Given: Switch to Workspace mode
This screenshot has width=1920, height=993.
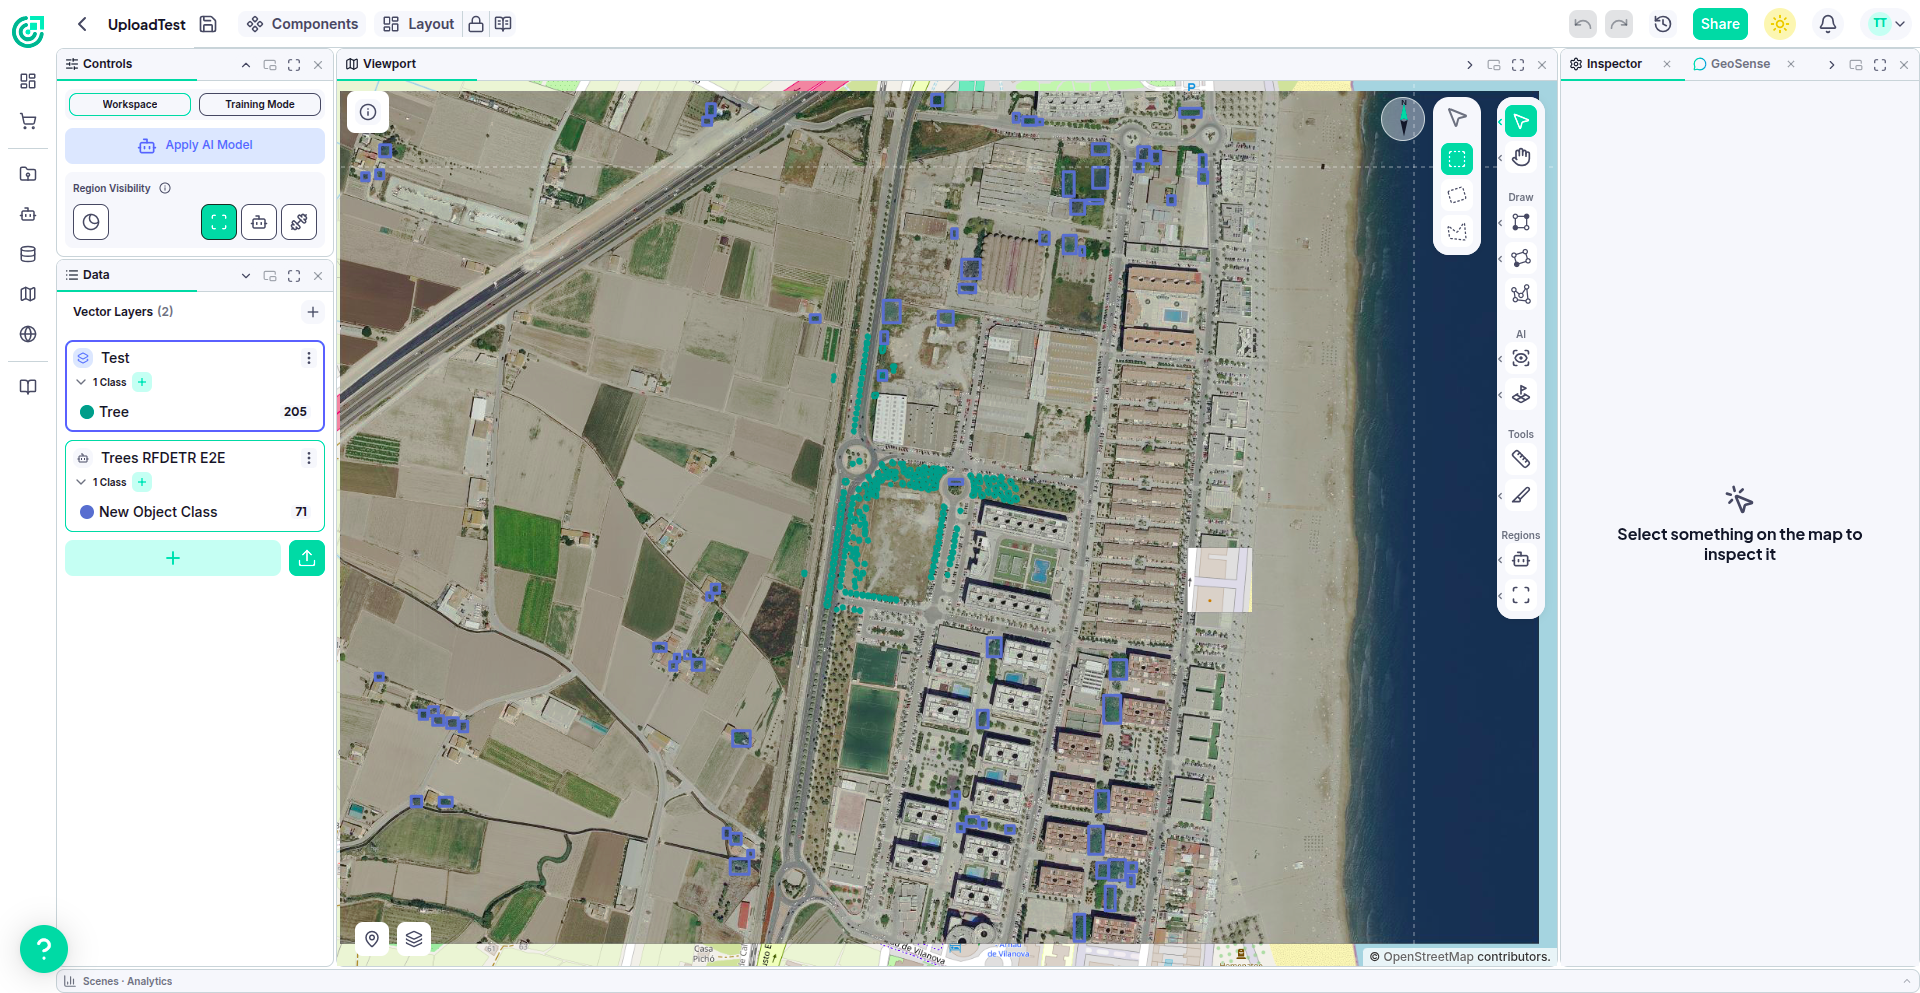Looking at the screenshot, I should point(130,104).
